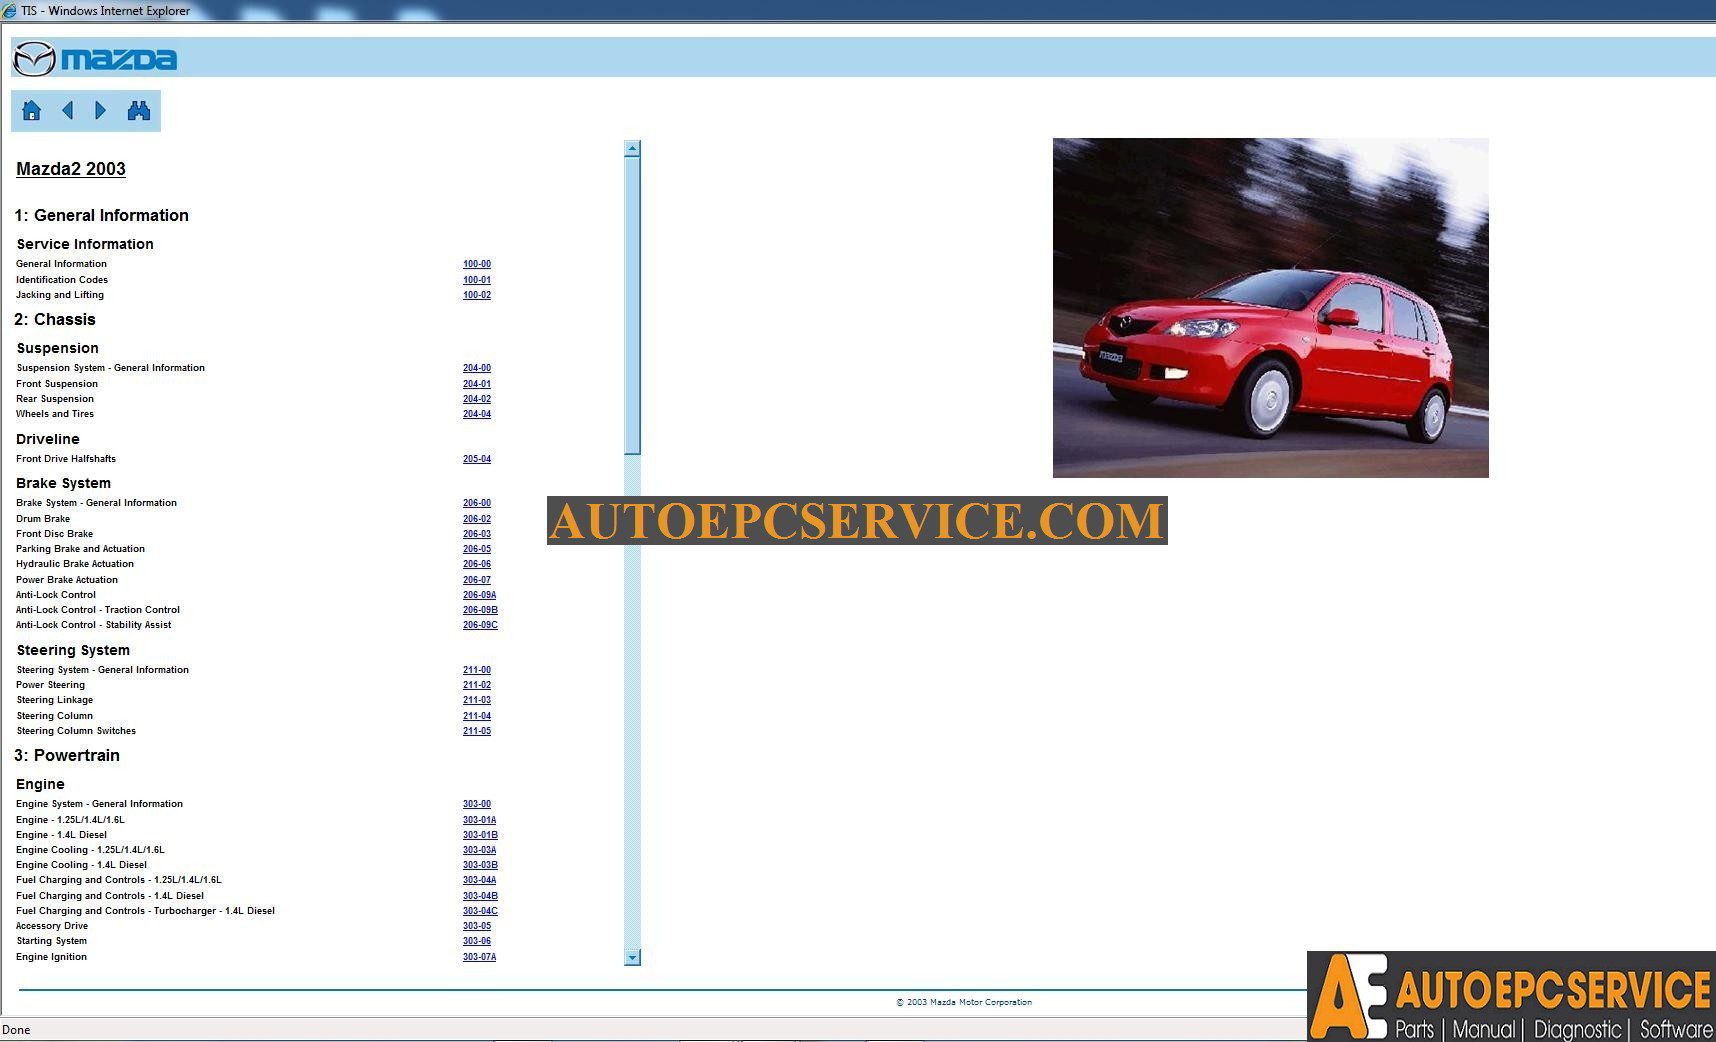Image resolution: width=1716 pixels, height=1042 pixels.
Task: Click the '3: Powertrain' heading
Action: (67, 756)
